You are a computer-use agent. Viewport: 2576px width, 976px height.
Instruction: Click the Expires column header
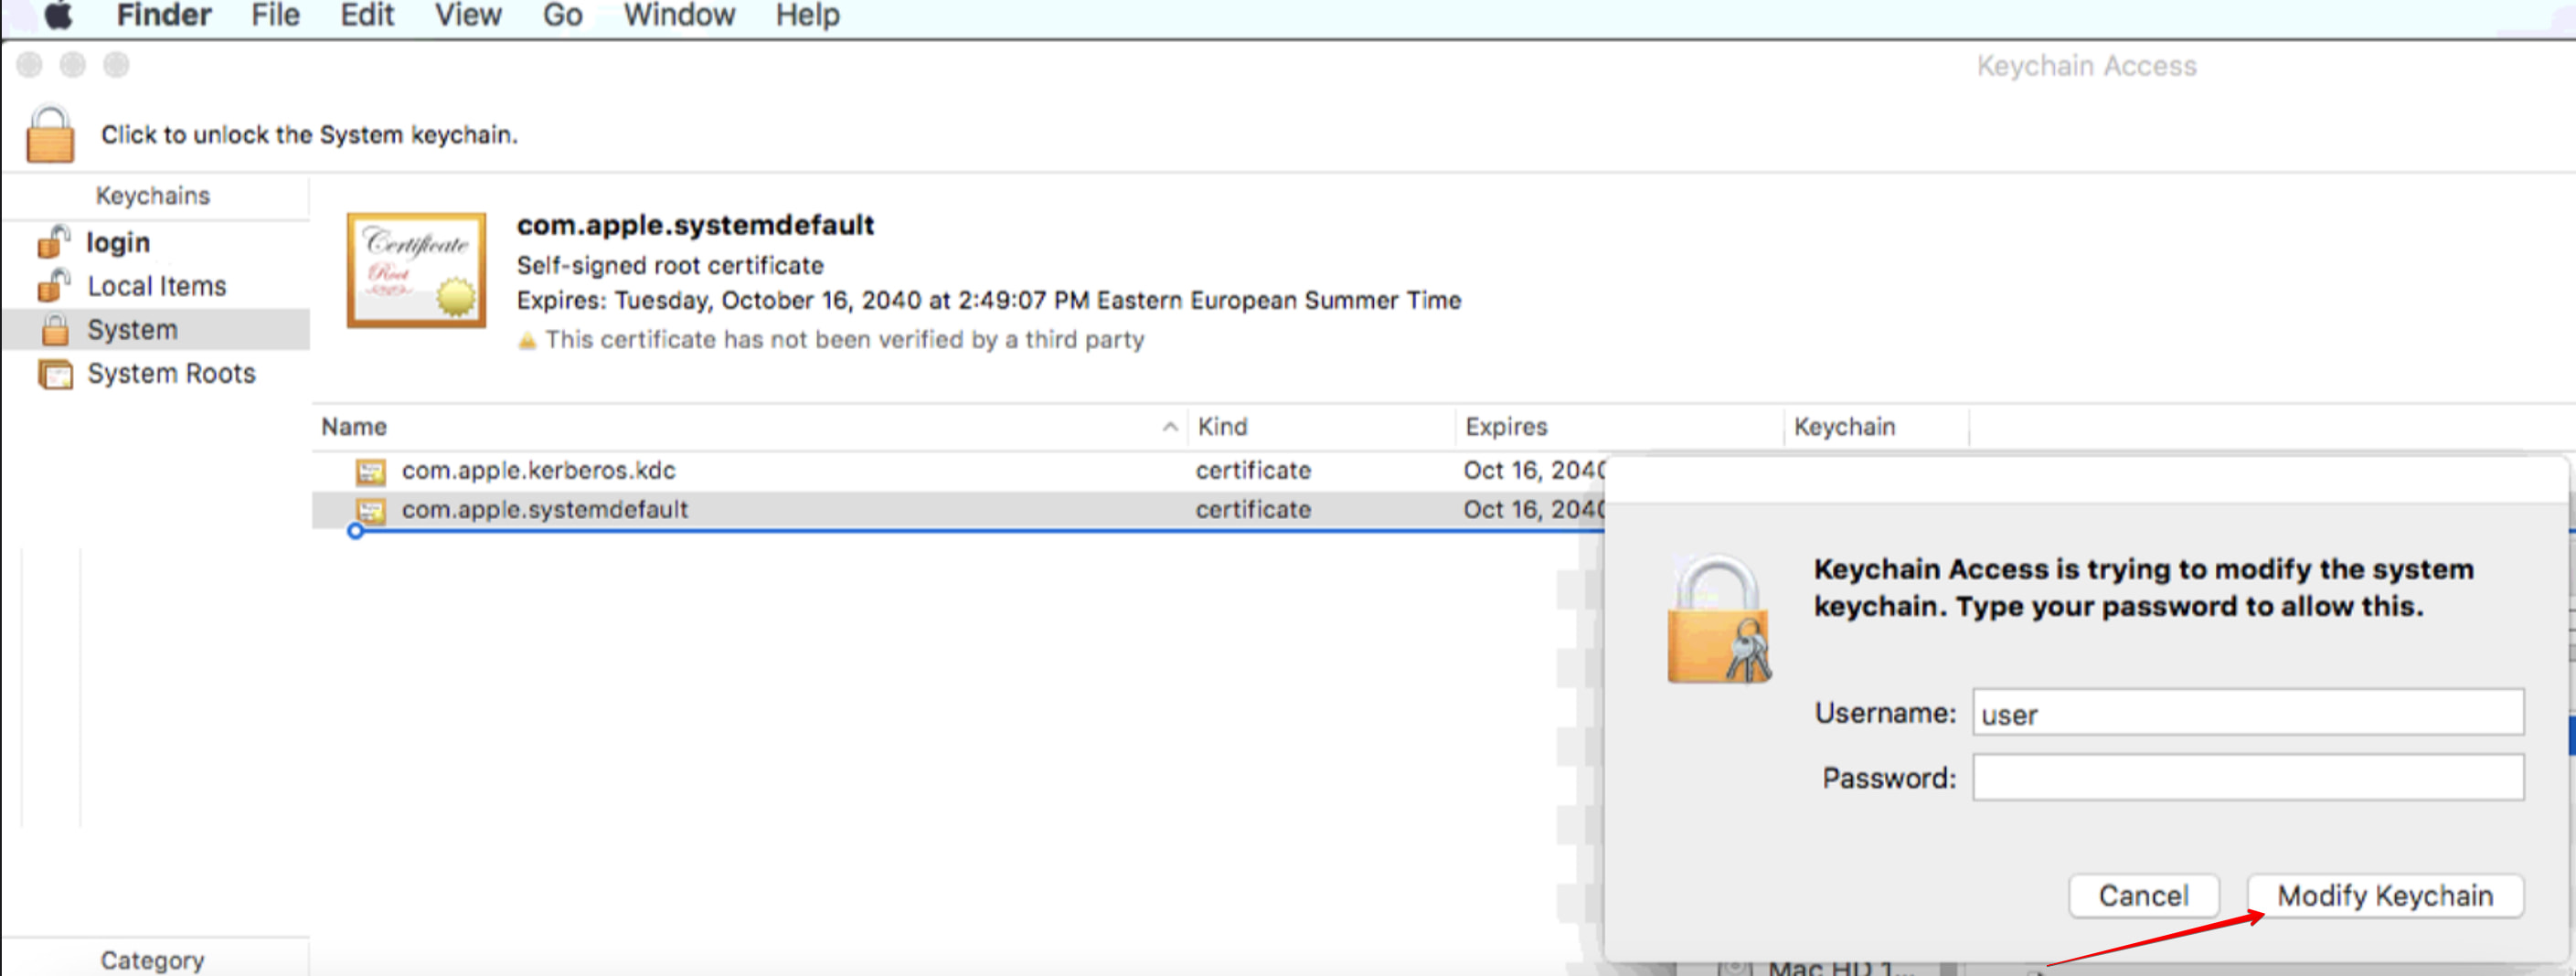(x=1504, y=426)
